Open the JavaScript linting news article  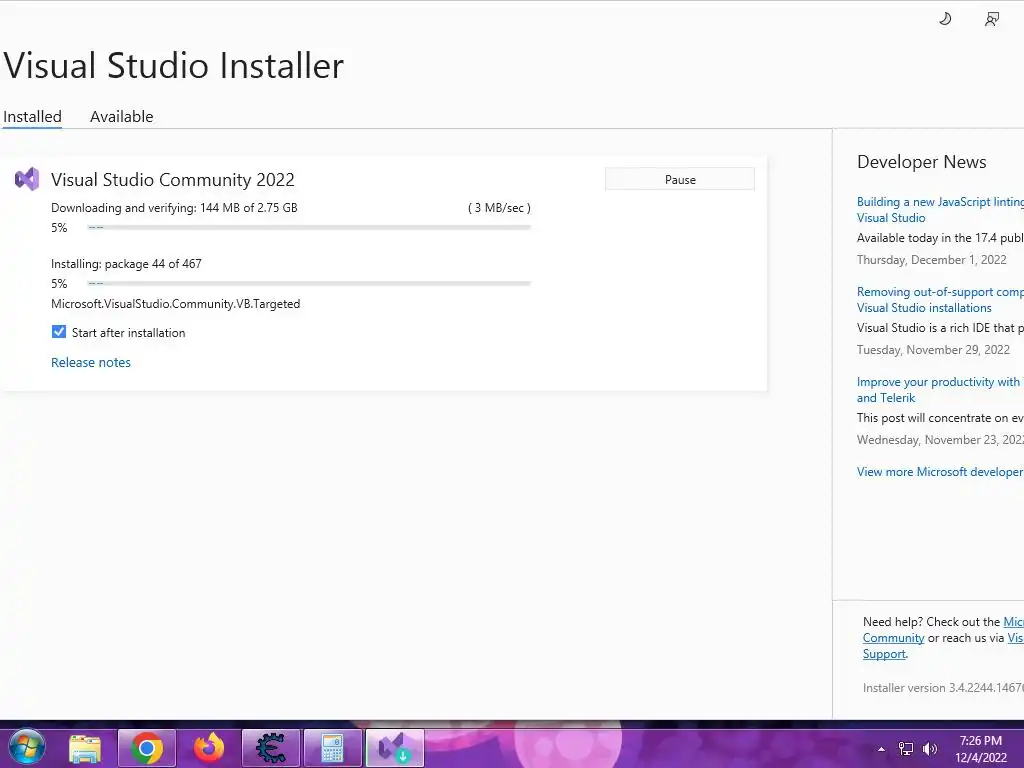coord(940,210)
